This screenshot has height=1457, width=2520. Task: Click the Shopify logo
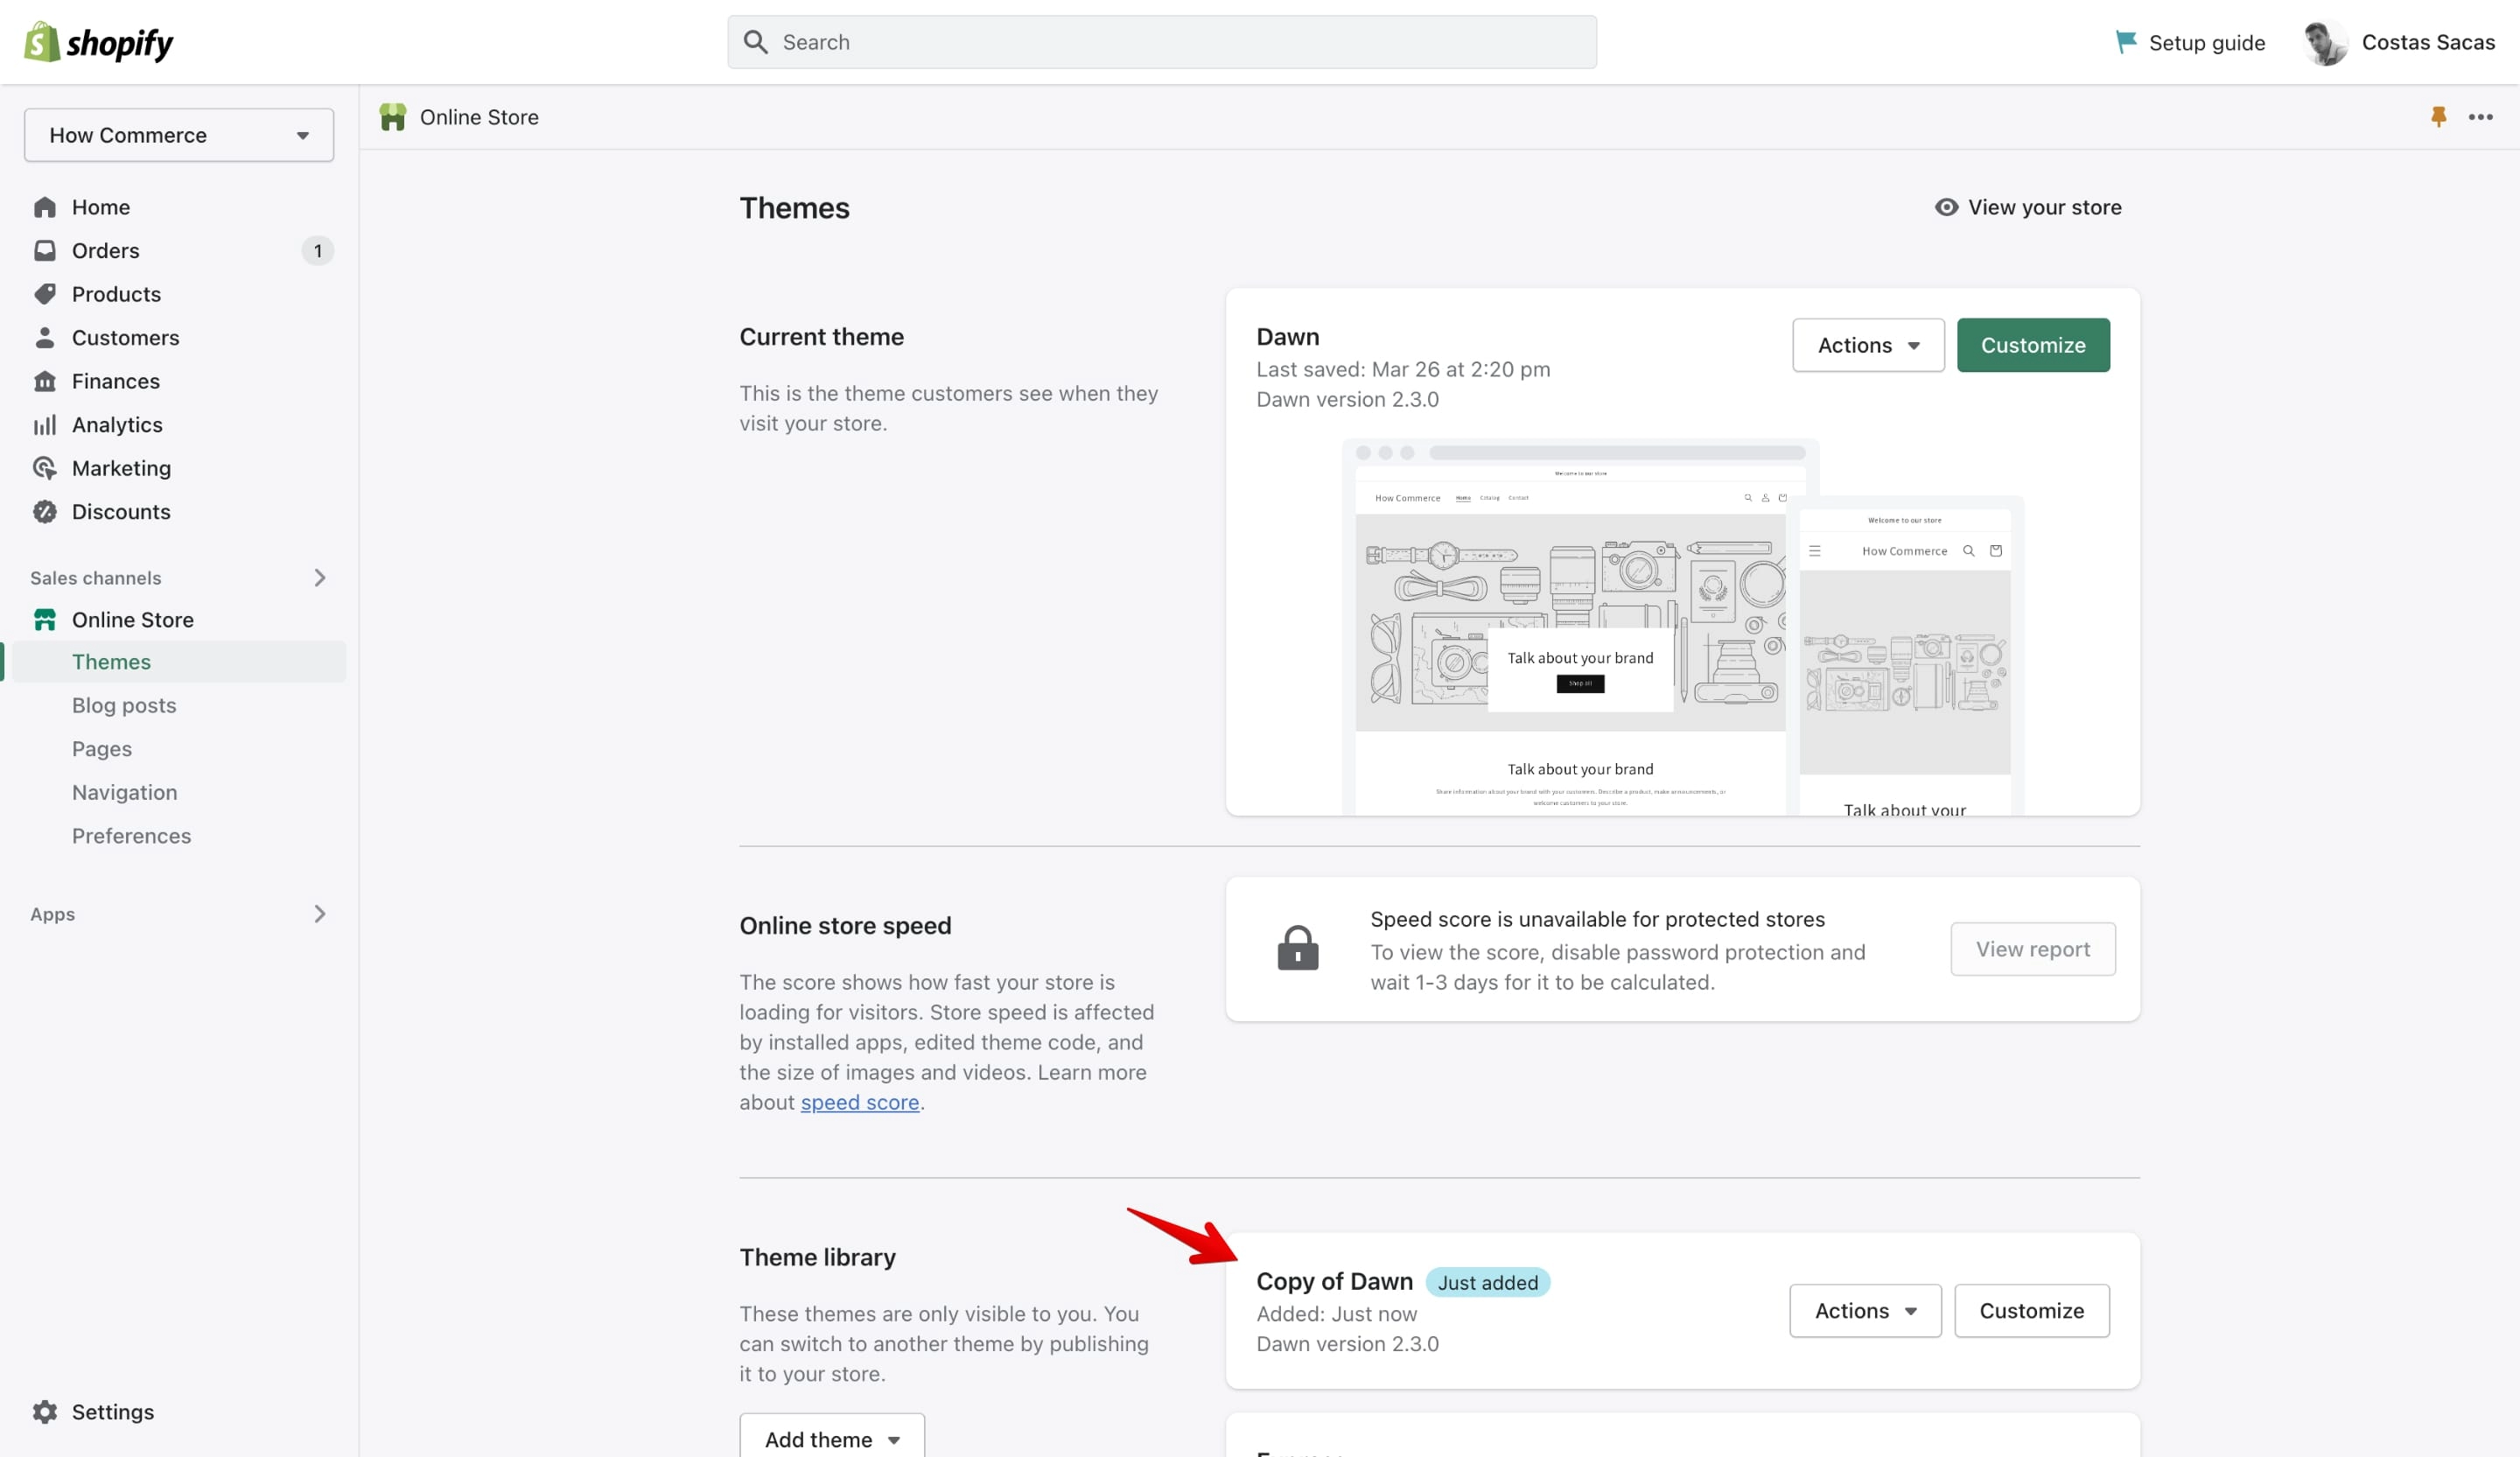click(98, 42)
